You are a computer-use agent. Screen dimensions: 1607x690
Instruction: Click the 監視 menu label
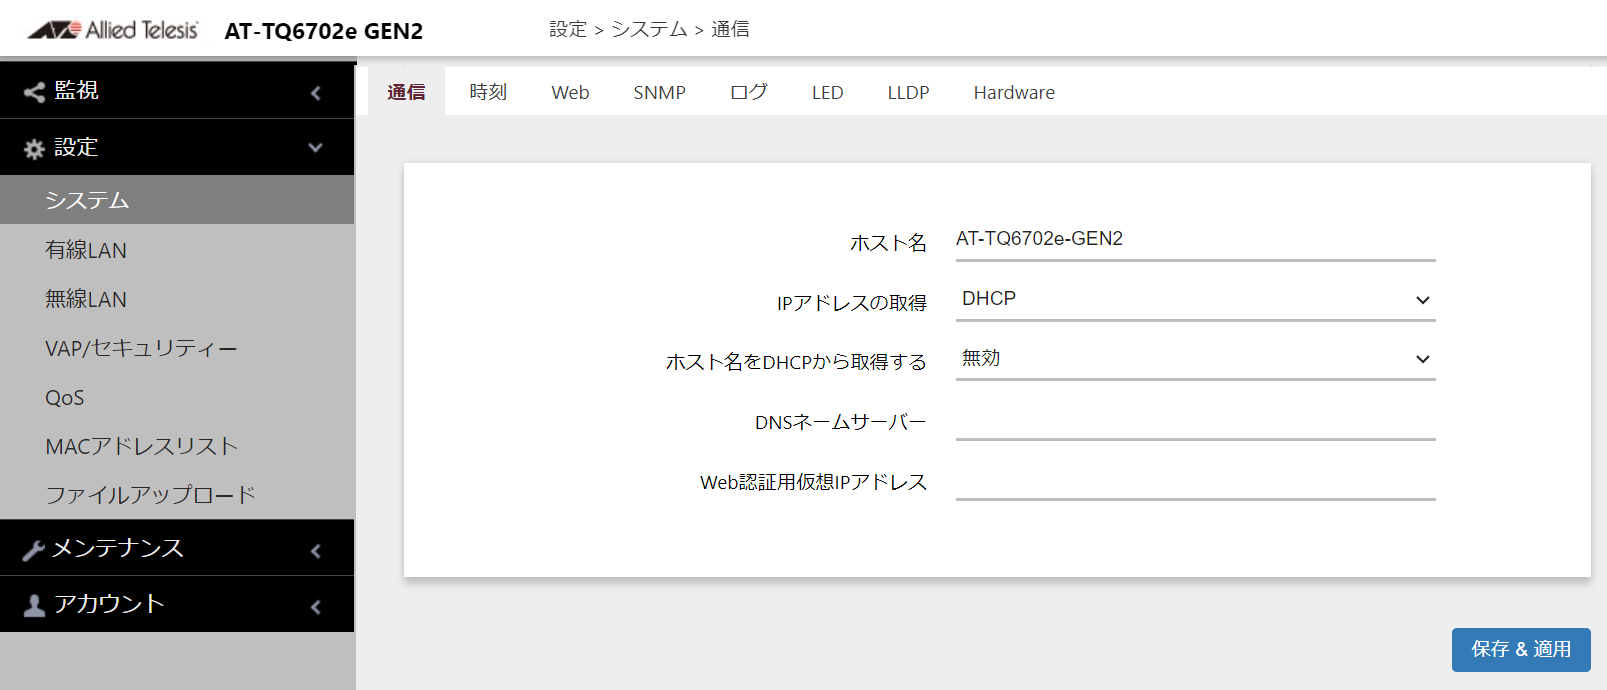pos(76,91)
